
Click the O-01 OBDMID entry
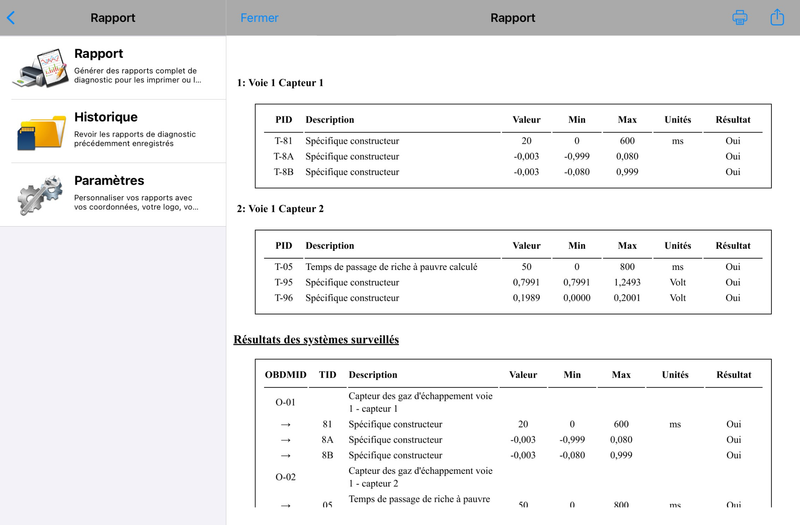point(286,402)
